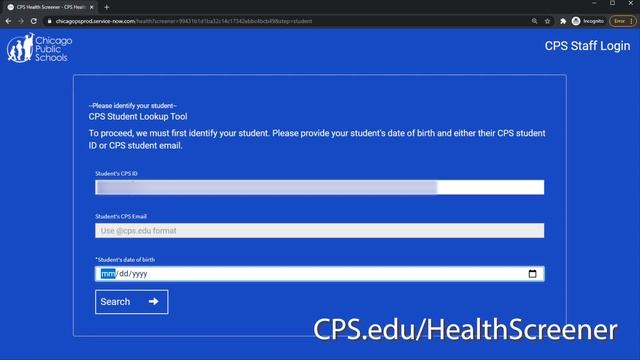Click the 'Please identify your student' text
640x360 pixels.
click(133, 106)
